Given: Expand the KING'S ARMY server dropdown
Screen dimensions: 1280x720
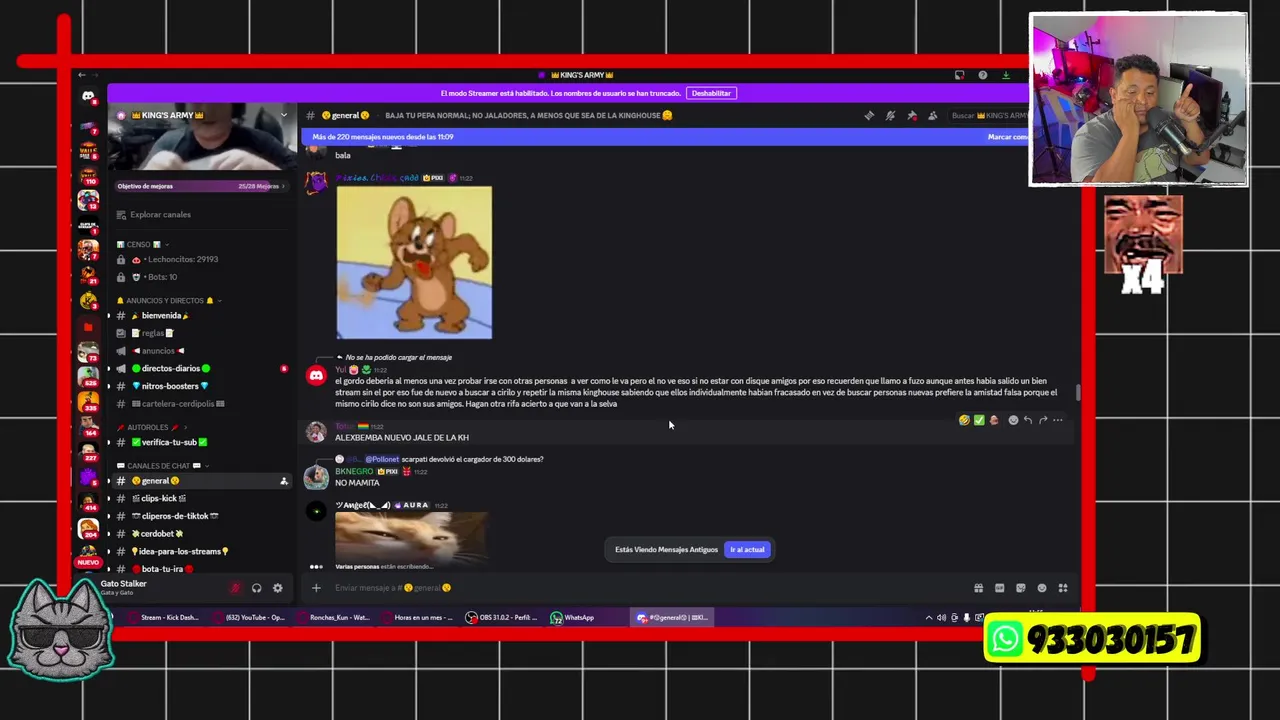Looking at the screenshot, I should point(283,115).
